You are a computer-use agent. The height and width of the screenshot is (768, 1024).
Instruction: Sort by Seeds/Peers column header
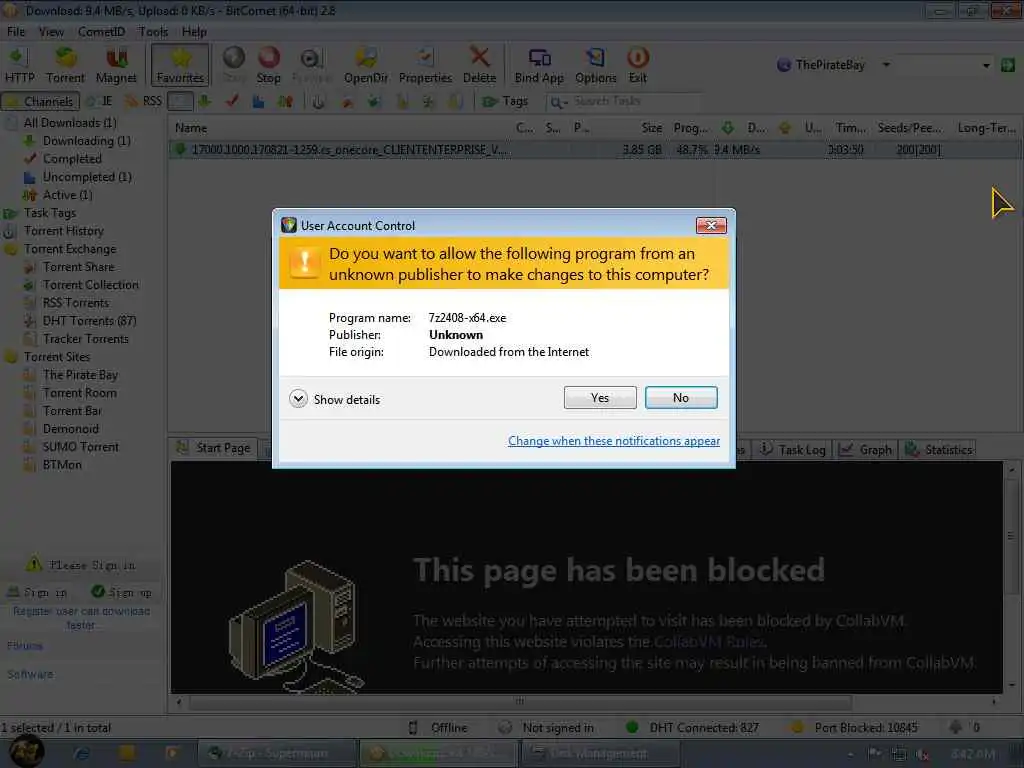pos(909,128)
